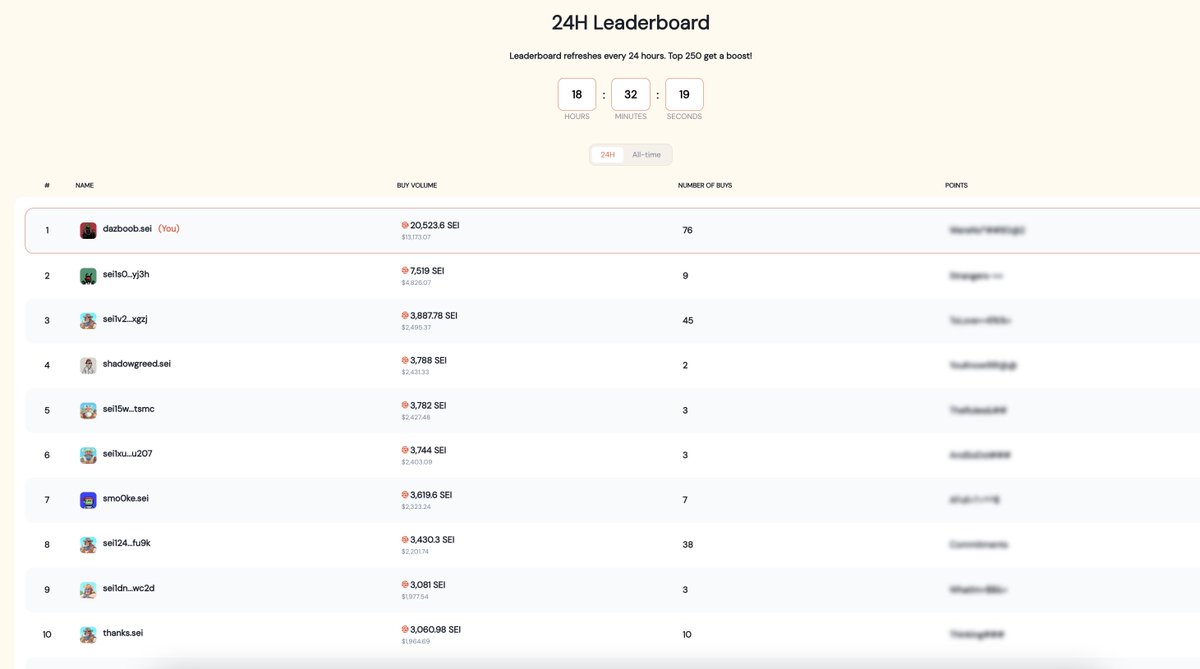Click the 18 hours countdown box
1200x669 pixels.
click(577, 94)
